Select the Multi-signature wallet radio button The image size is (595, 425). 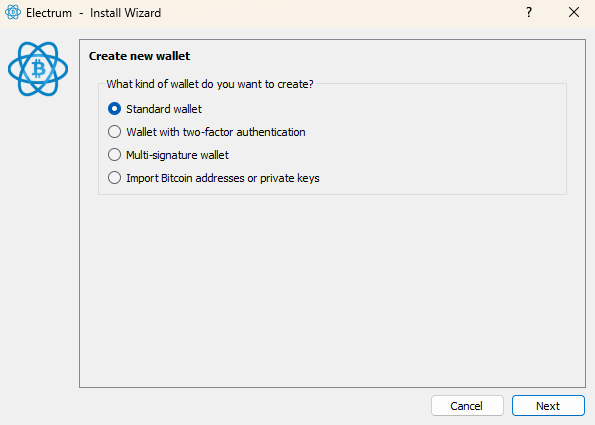point(114,155)
